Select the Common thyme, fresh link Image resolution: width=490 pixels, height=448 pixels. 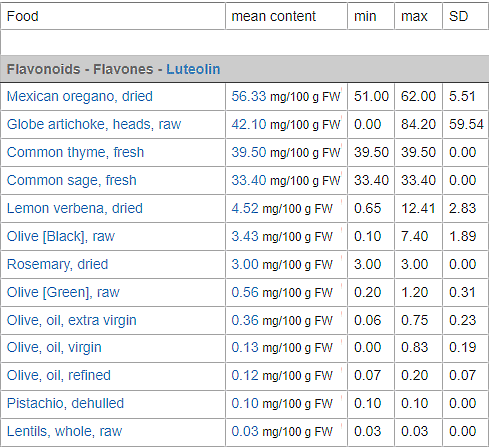pyautogui.click(x=75, y=152)
